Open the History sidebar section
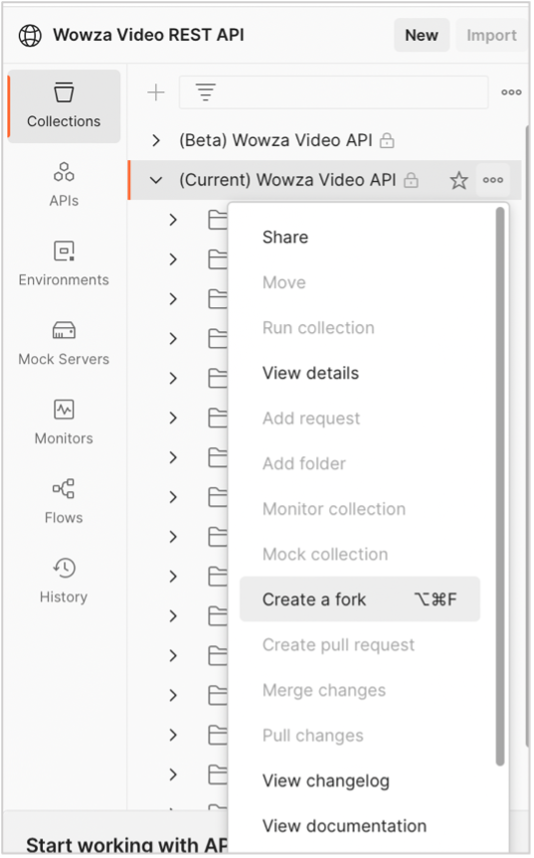The width and height of the screenshot is (534, 858). tap(64, 581)
